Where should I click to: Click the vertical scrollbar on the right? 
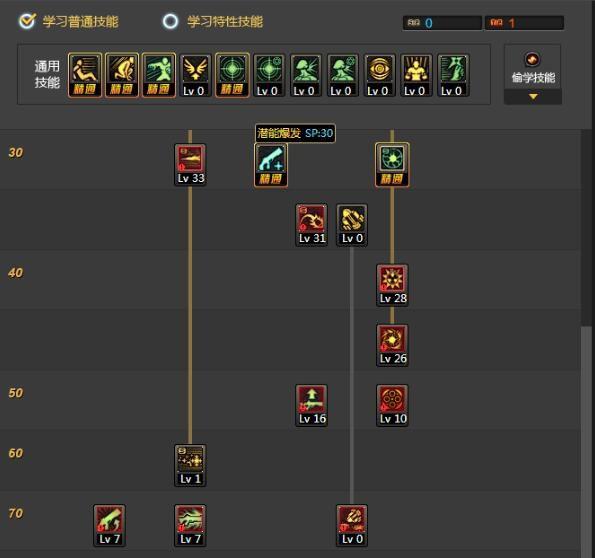(587, 440)
